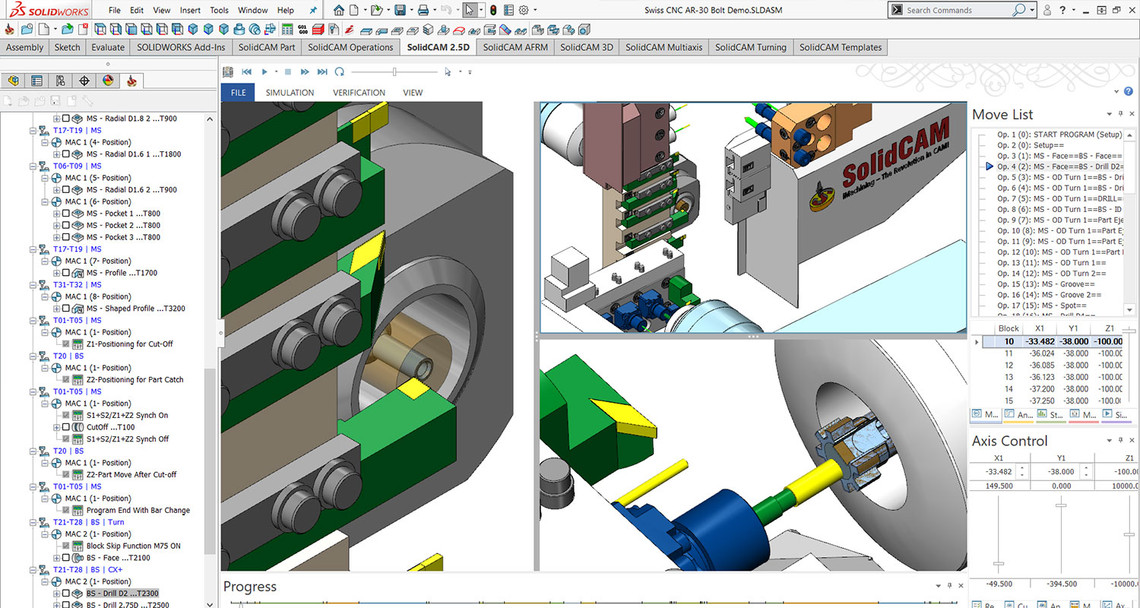The height and width of the screenshot is (608, 1140).
Task: Open the VERIFICATION ribbon tab
Action: coord(358,93)
